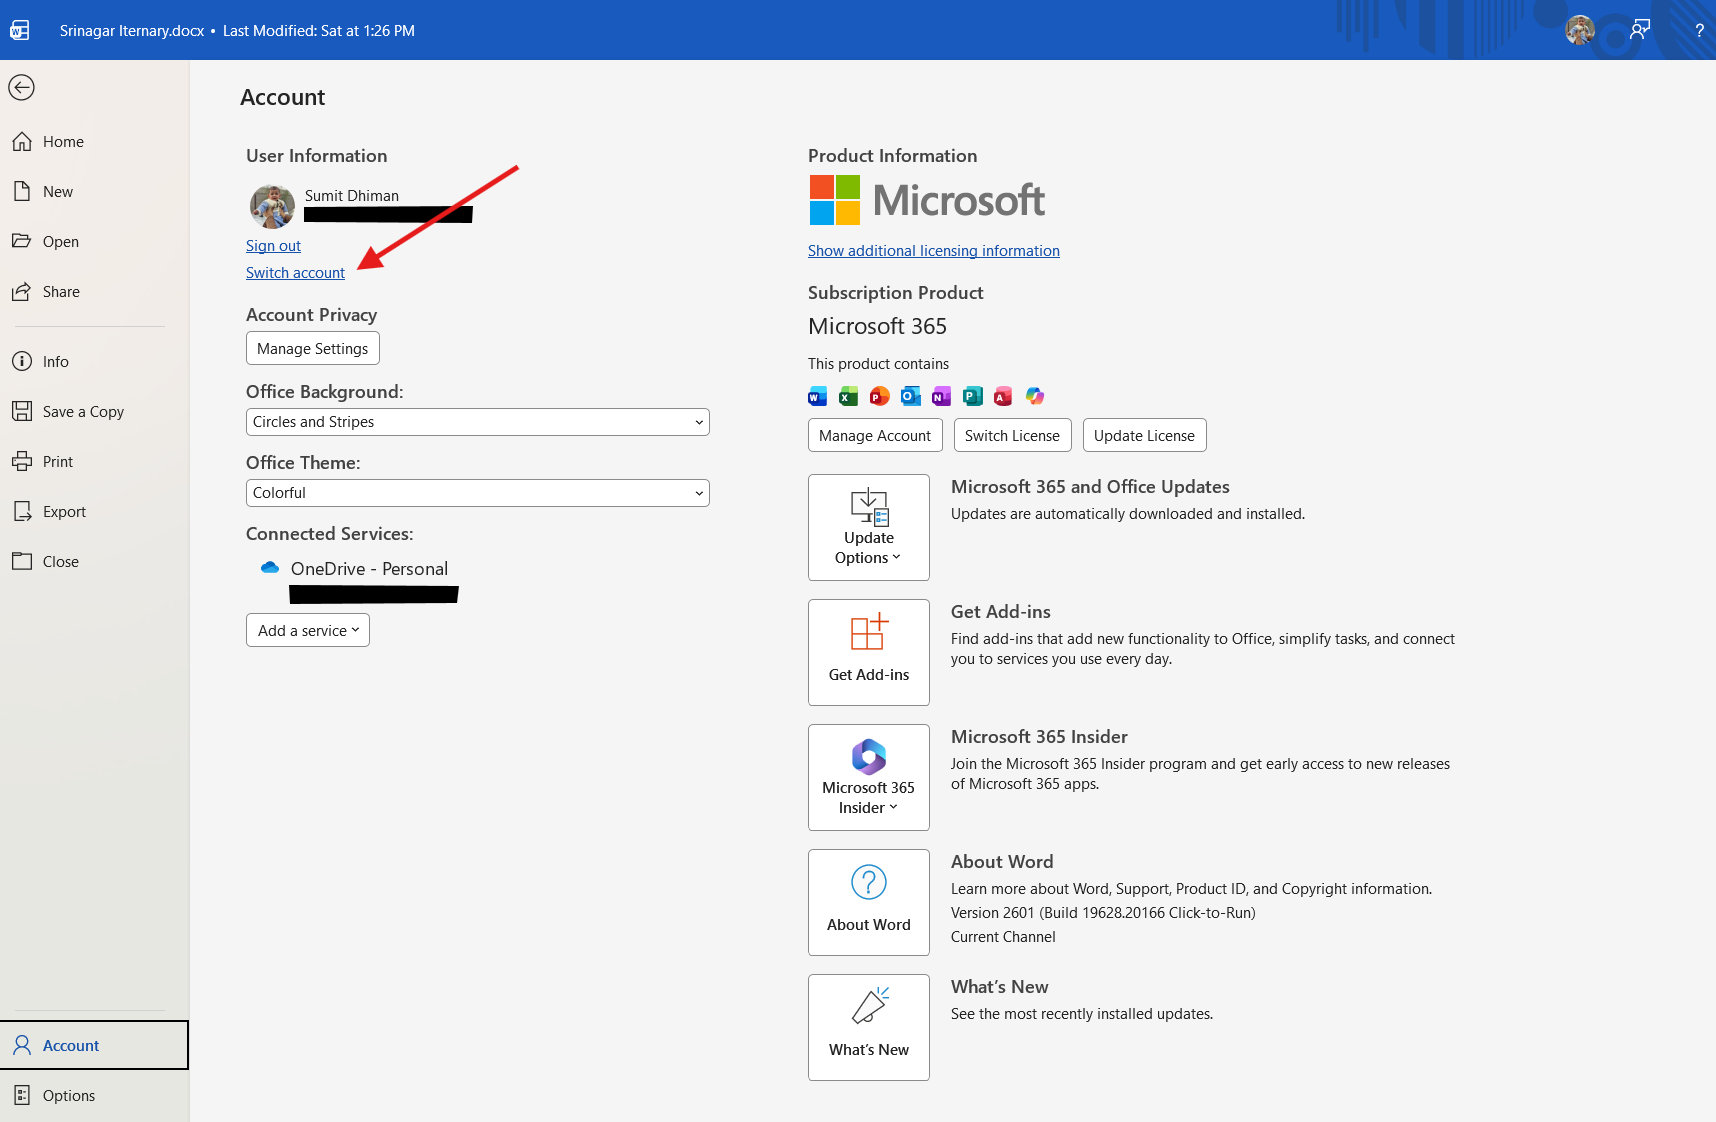Click the Microsoft four-square logo
1716x1122 pixels.
835,200
